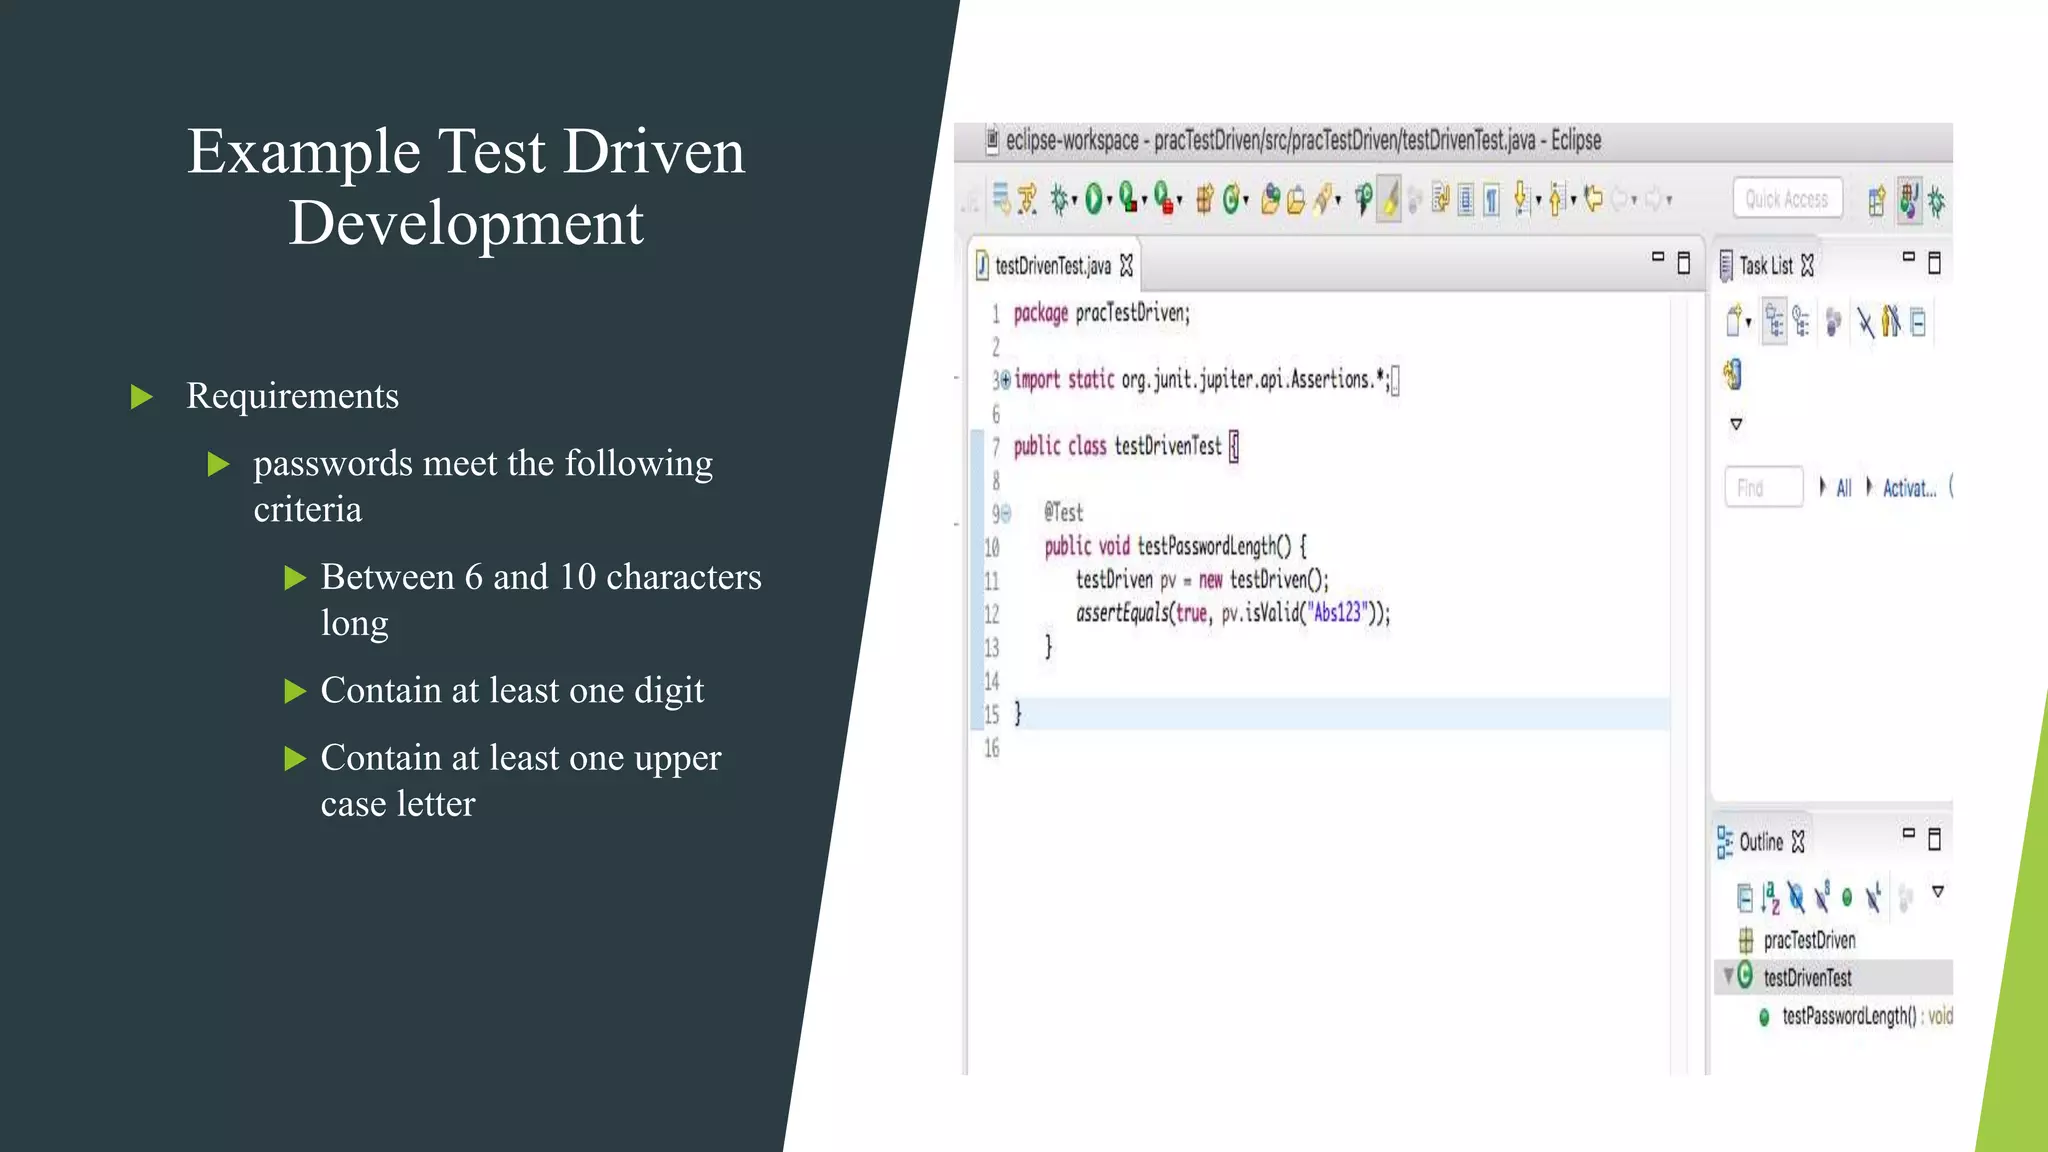
Task: Click the All link in Task List
Action: click(1843, 488)
